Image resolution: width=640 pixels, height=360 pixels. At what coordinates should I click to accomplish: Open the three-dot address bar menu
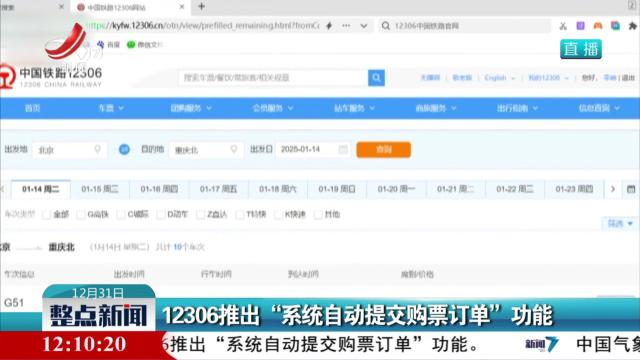click(346, 26)
